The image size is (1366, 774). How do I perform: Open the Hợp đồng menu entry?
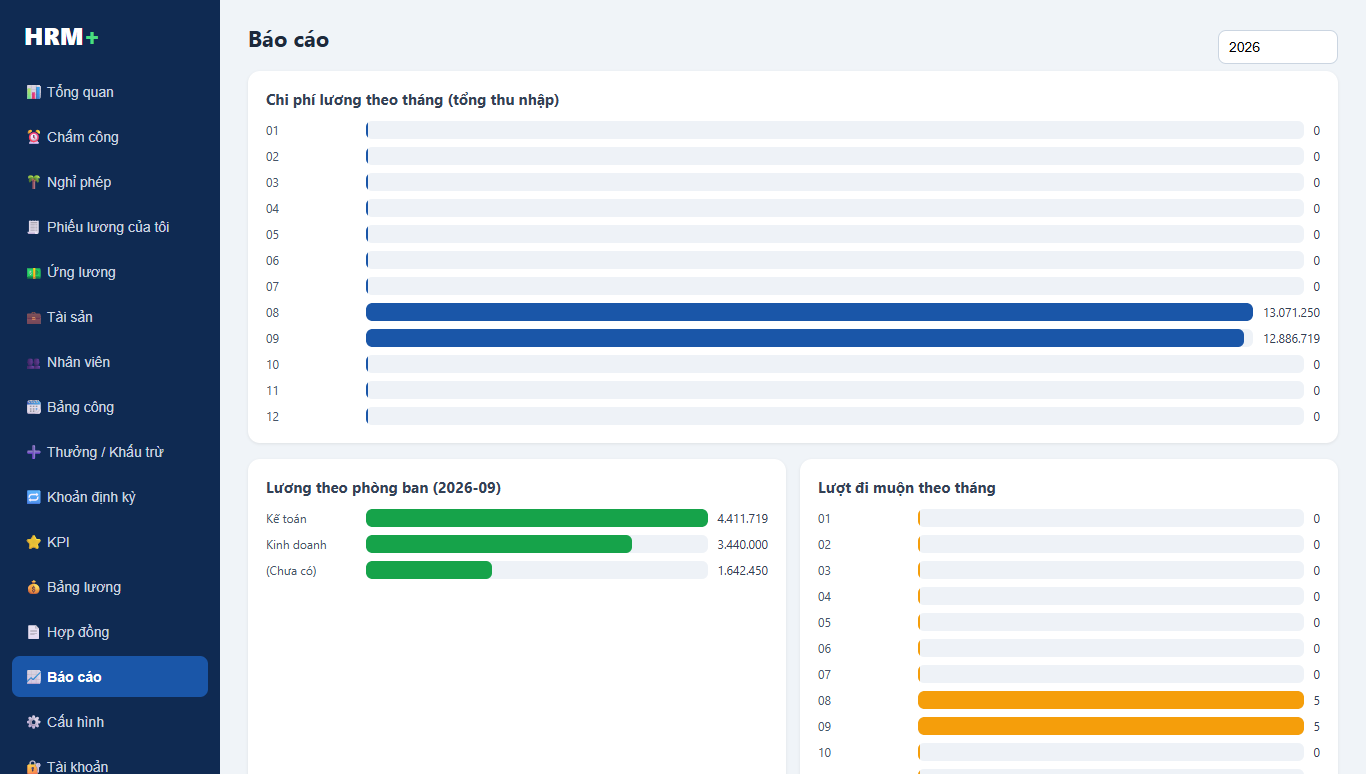pyautogui.click(x=110, y=632)
